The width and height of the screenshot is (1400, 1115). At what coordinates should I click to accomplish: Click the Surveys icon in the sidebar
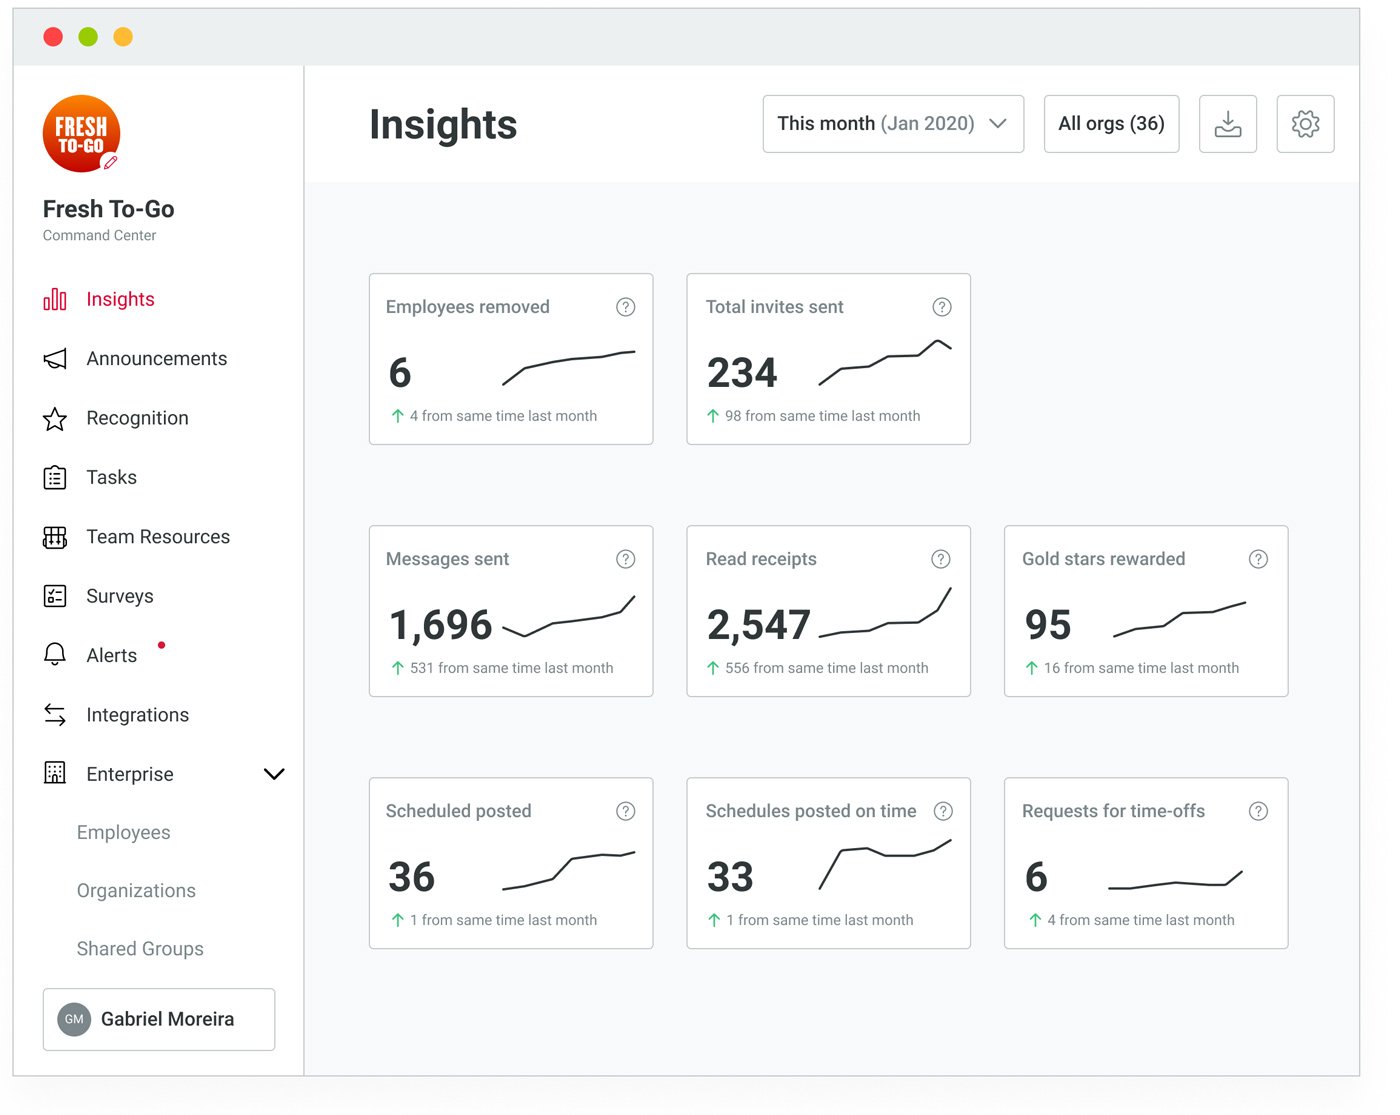point(54,595)
